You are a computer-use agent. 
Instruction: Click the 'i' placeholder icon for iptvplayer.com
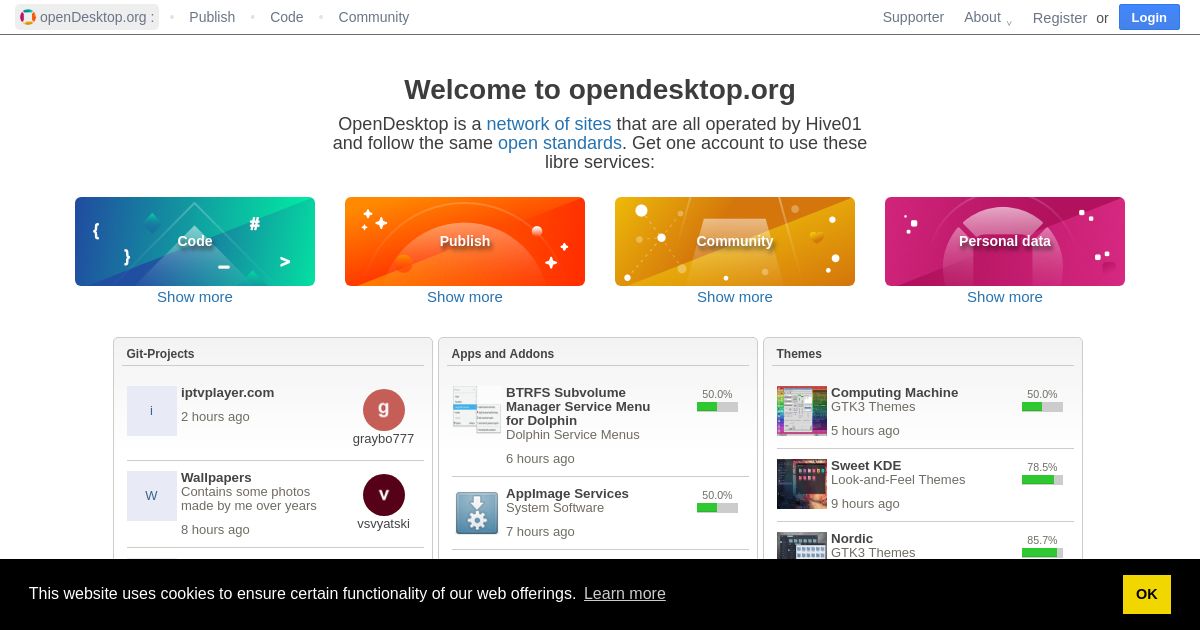pos(152,411)
